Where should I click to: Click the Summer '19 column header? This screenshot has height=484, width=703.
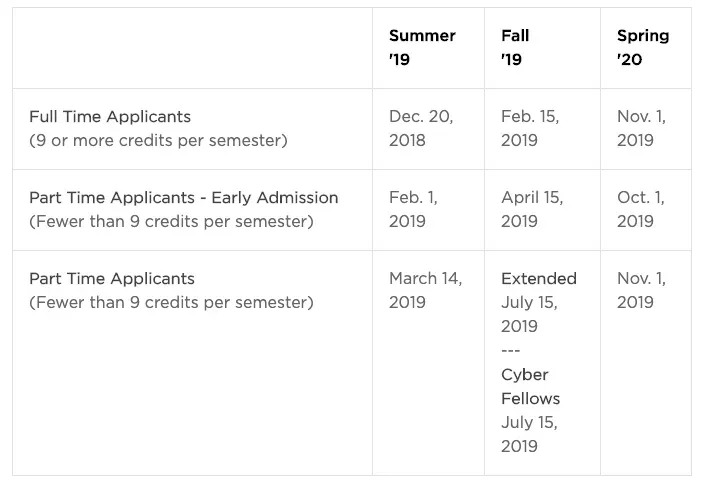pyautogui.click(x=422, y=47)
